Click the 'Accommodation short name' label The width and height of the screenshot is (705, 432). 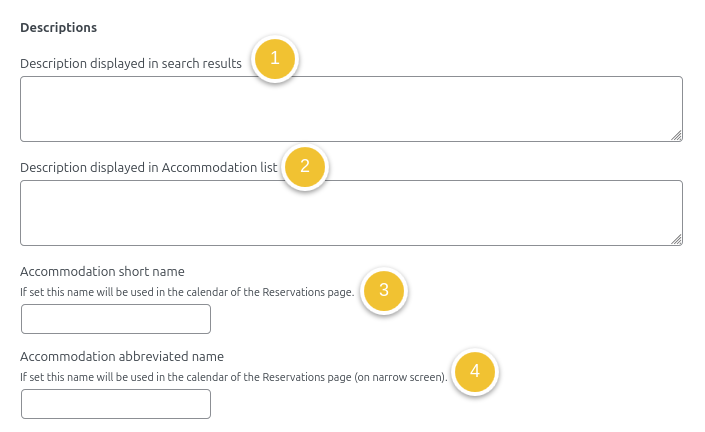pyautogui.click(x=102, y=271)
